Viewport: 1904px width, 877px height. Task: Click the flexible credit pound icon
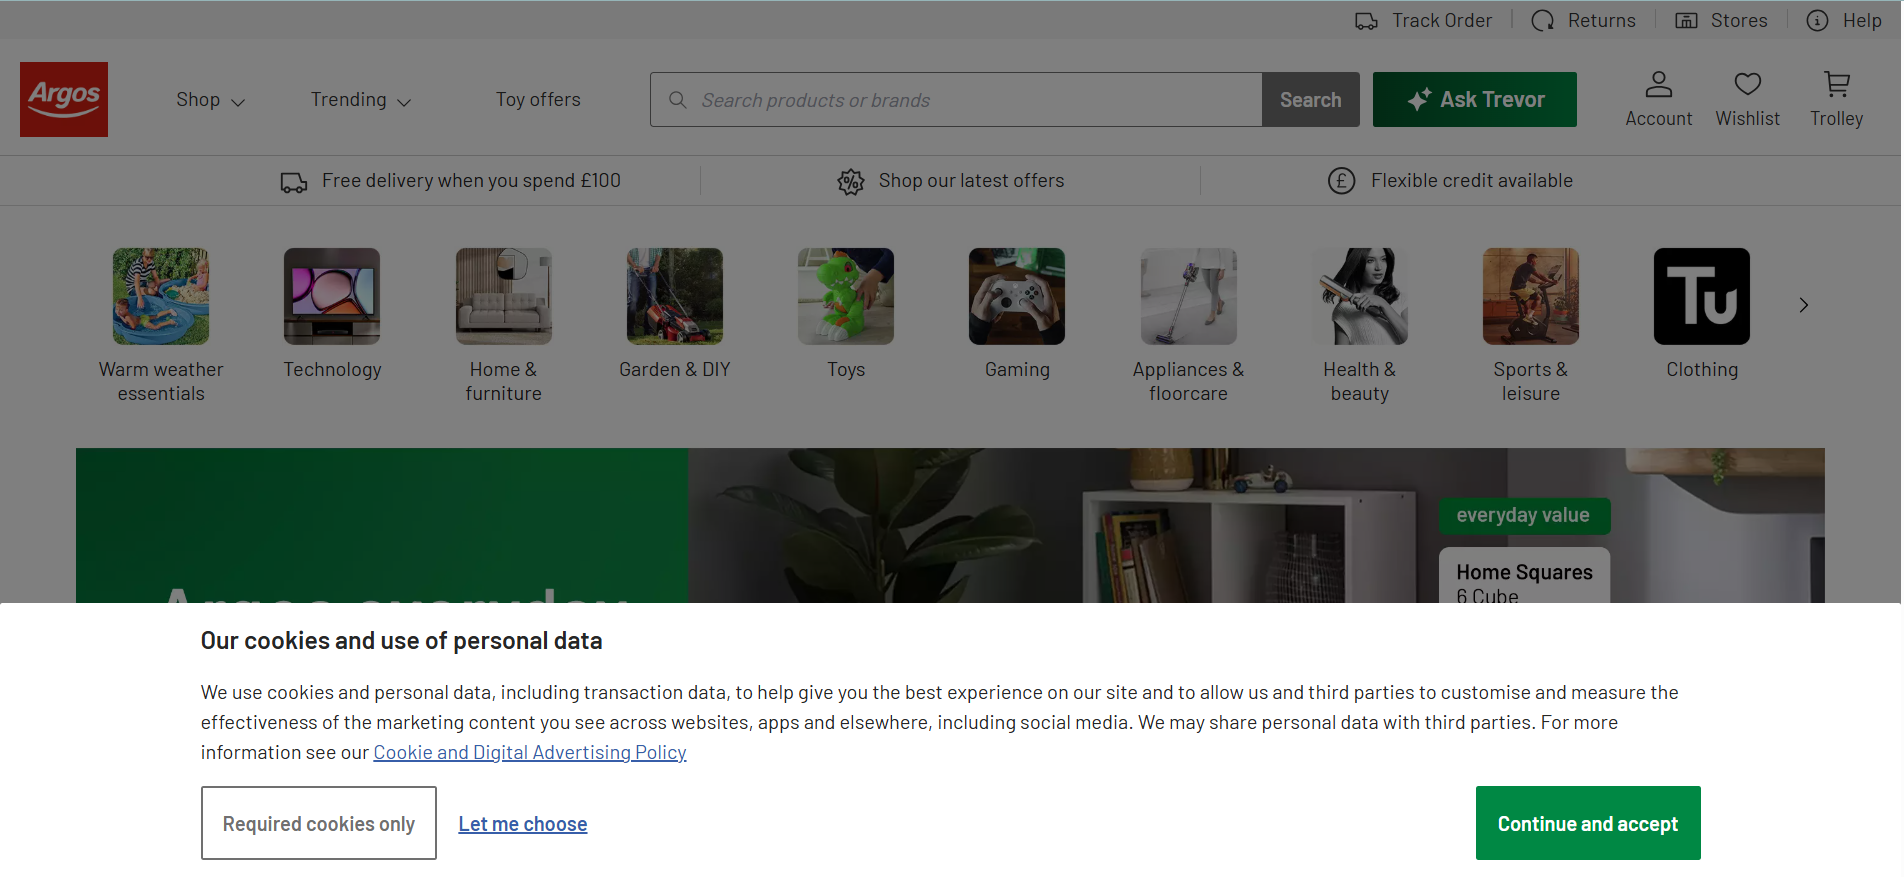[1341, 181]
